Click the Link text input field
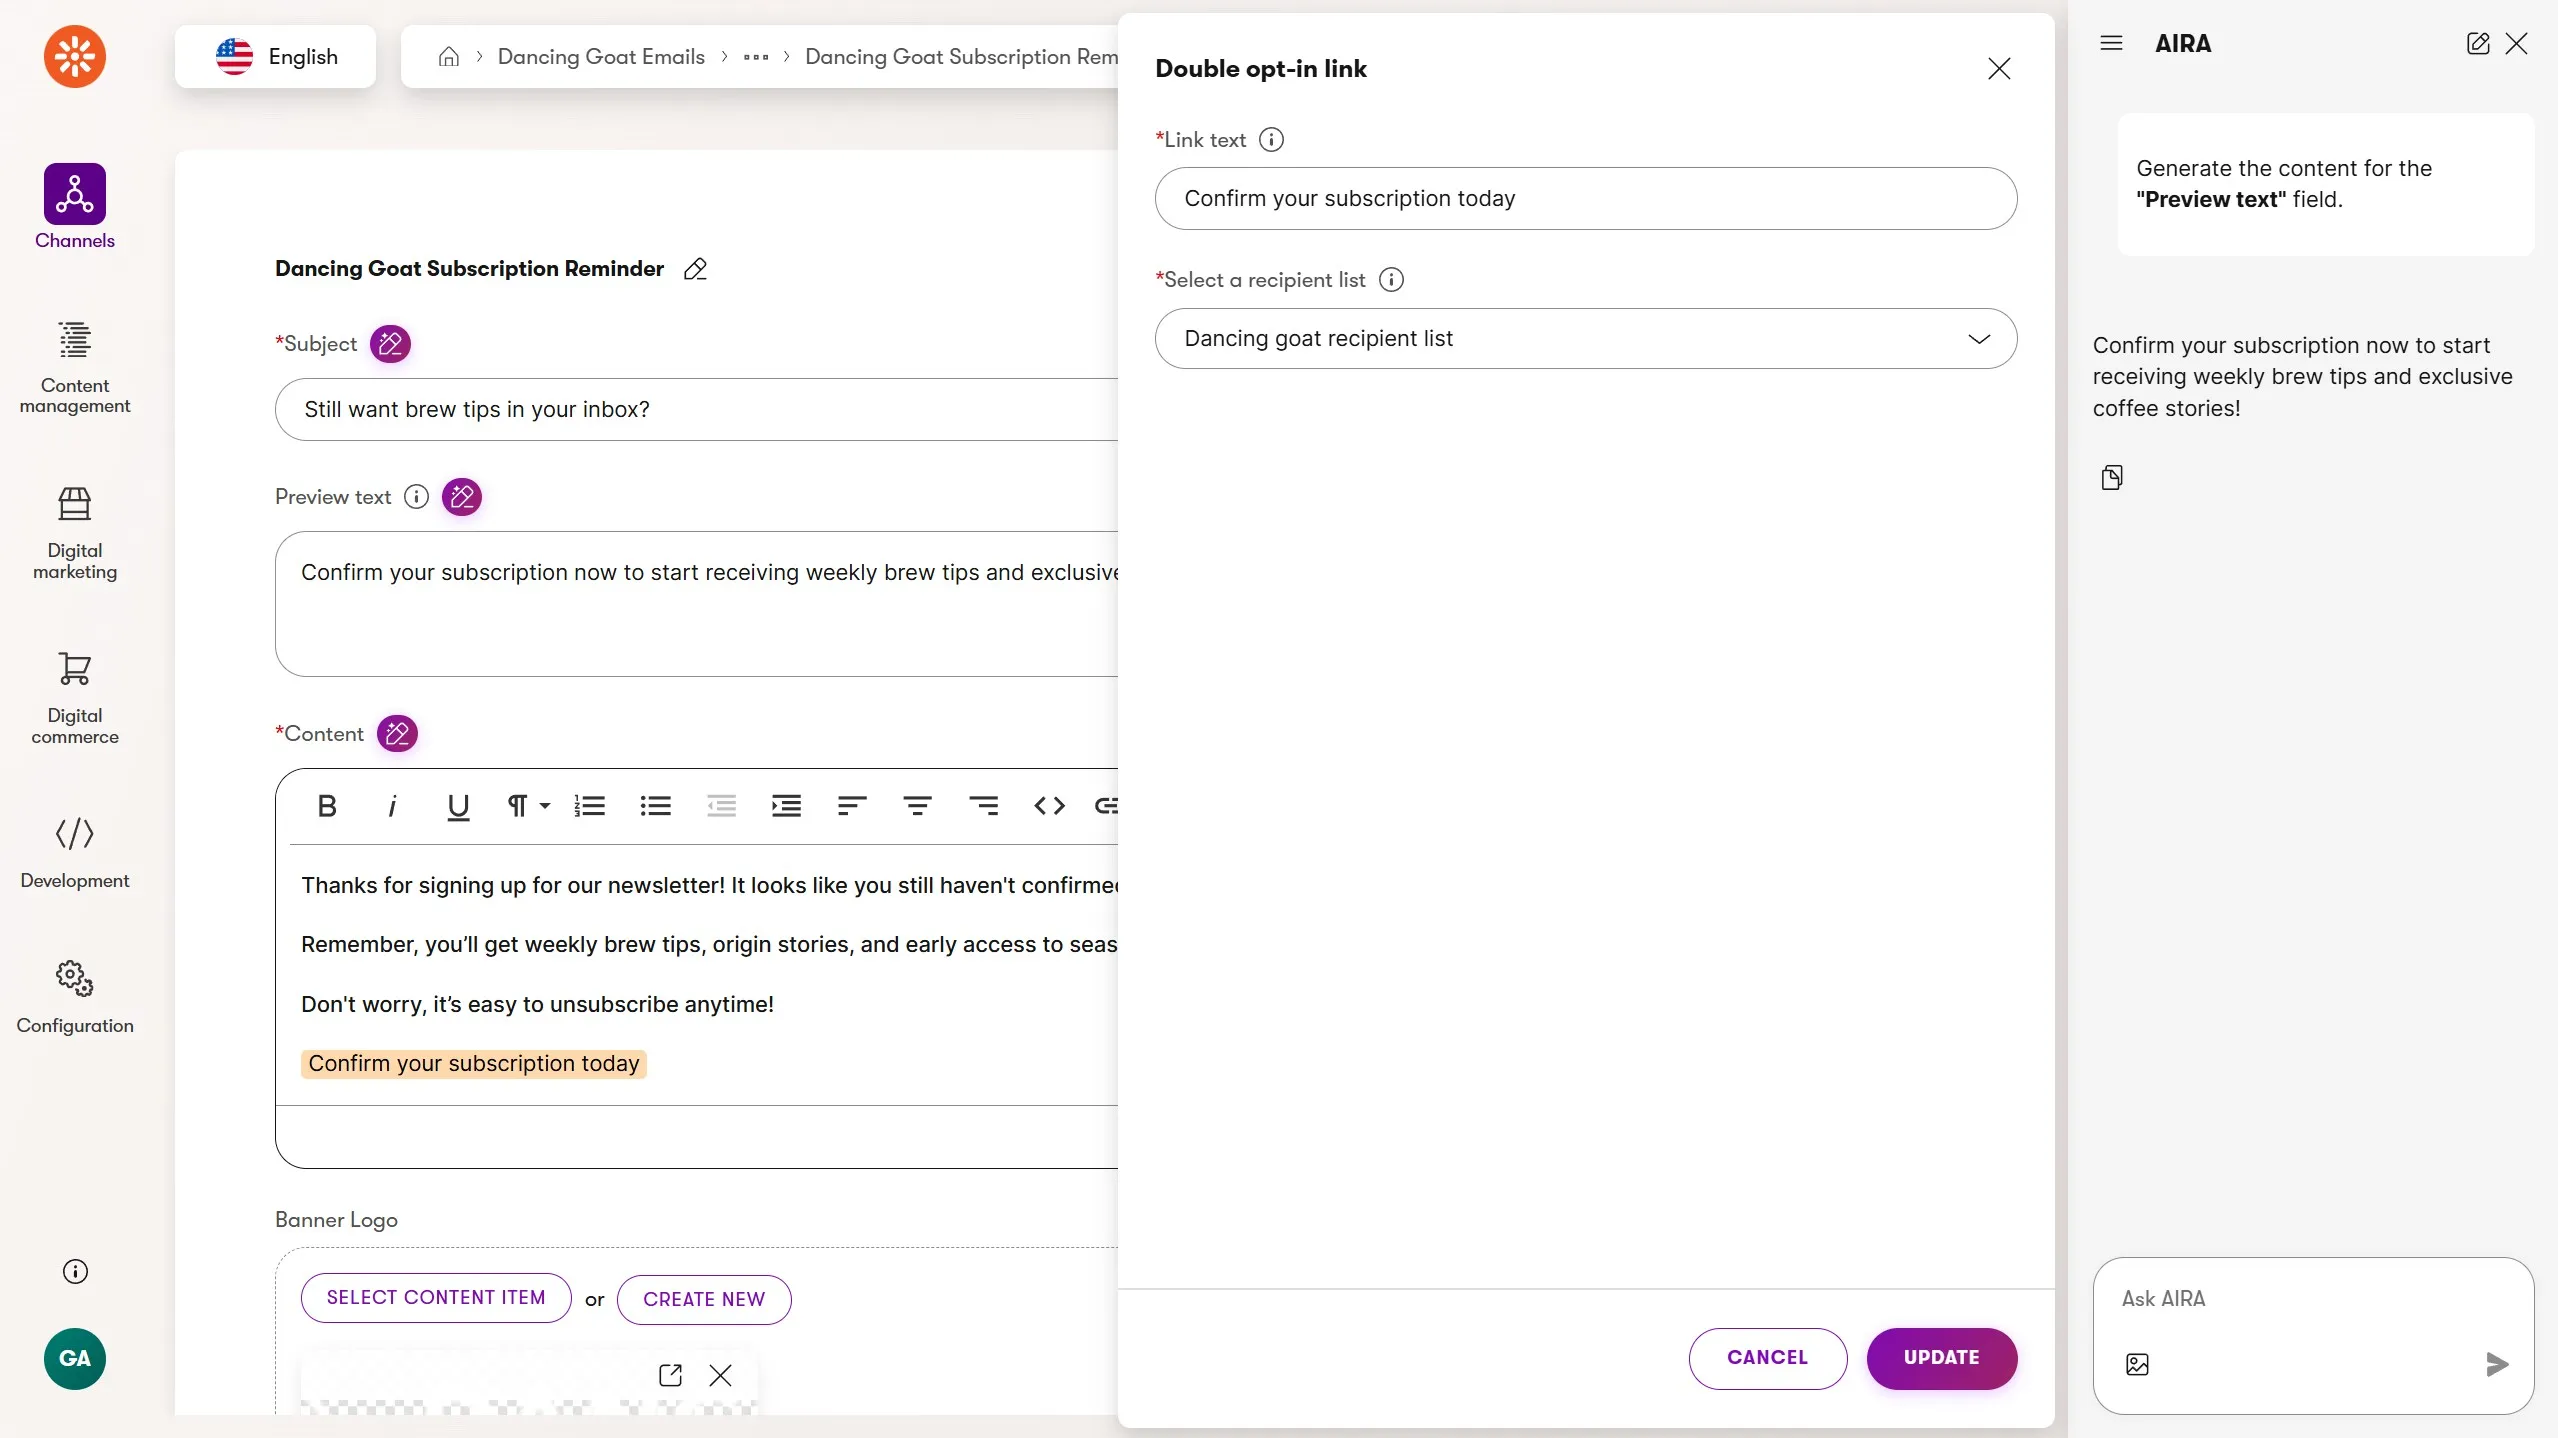Screen dimensions: 2558x1438 (1585, 199)
